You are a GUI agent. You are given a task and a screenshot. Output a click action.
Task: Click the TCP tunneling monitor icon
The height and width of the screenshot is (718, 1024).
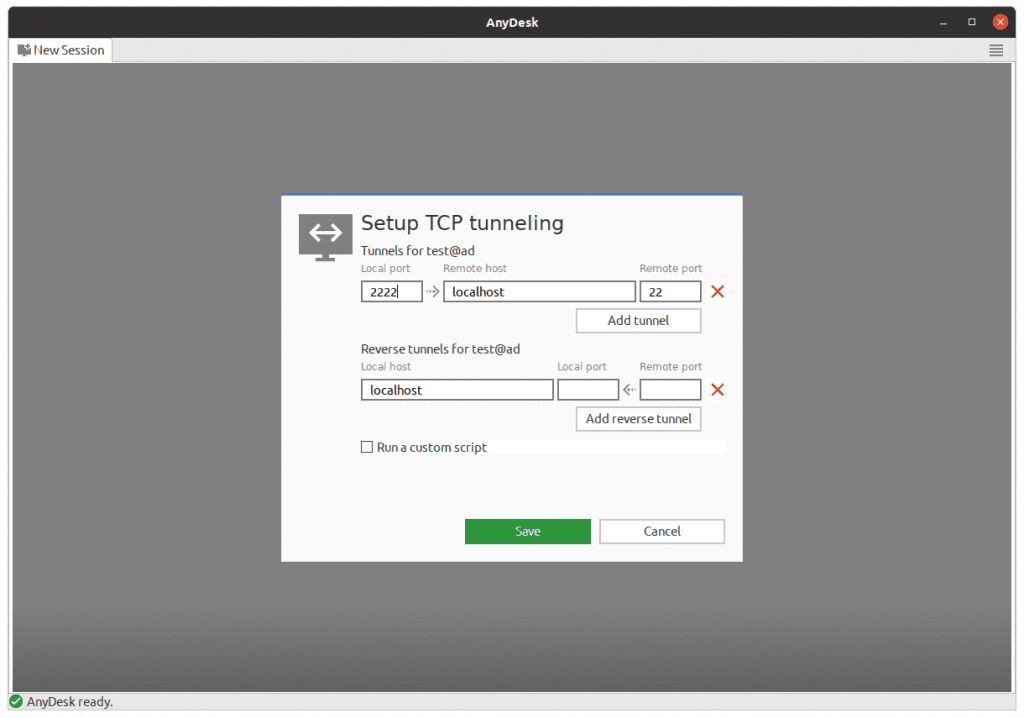point(325,237)
